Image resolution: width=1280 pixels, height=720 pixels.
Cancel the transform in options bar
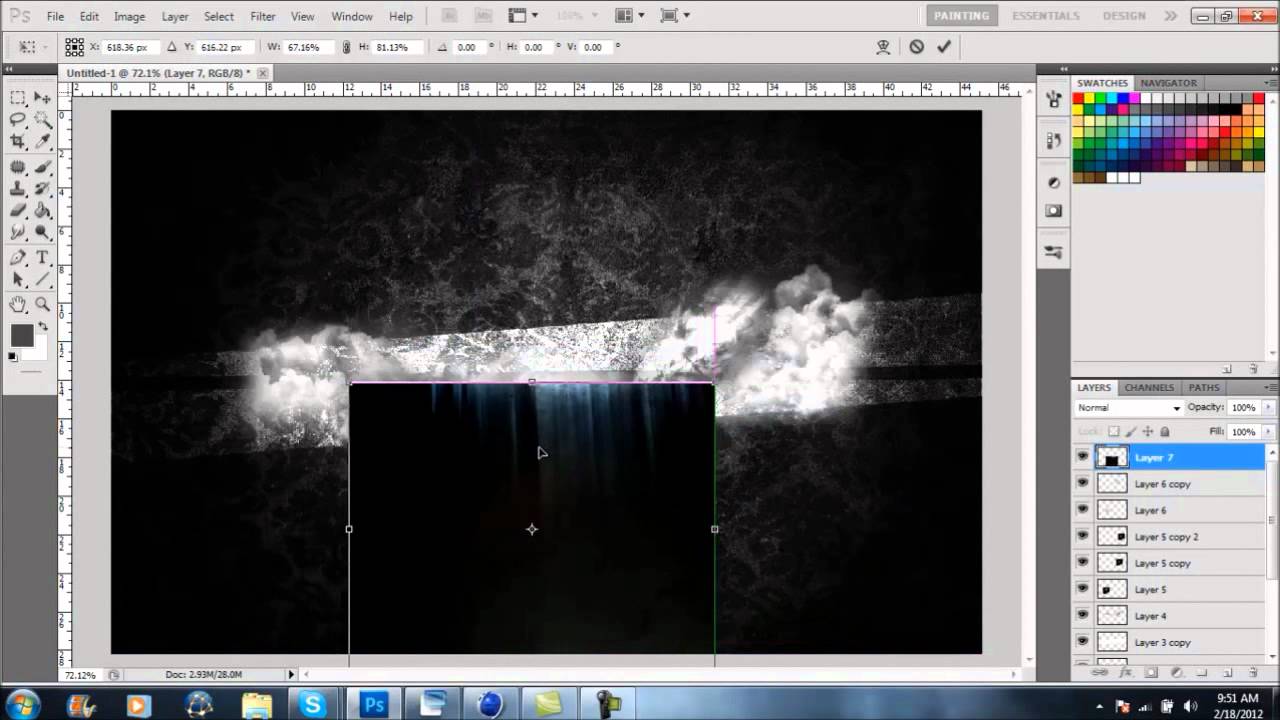(x=916, y=46)
